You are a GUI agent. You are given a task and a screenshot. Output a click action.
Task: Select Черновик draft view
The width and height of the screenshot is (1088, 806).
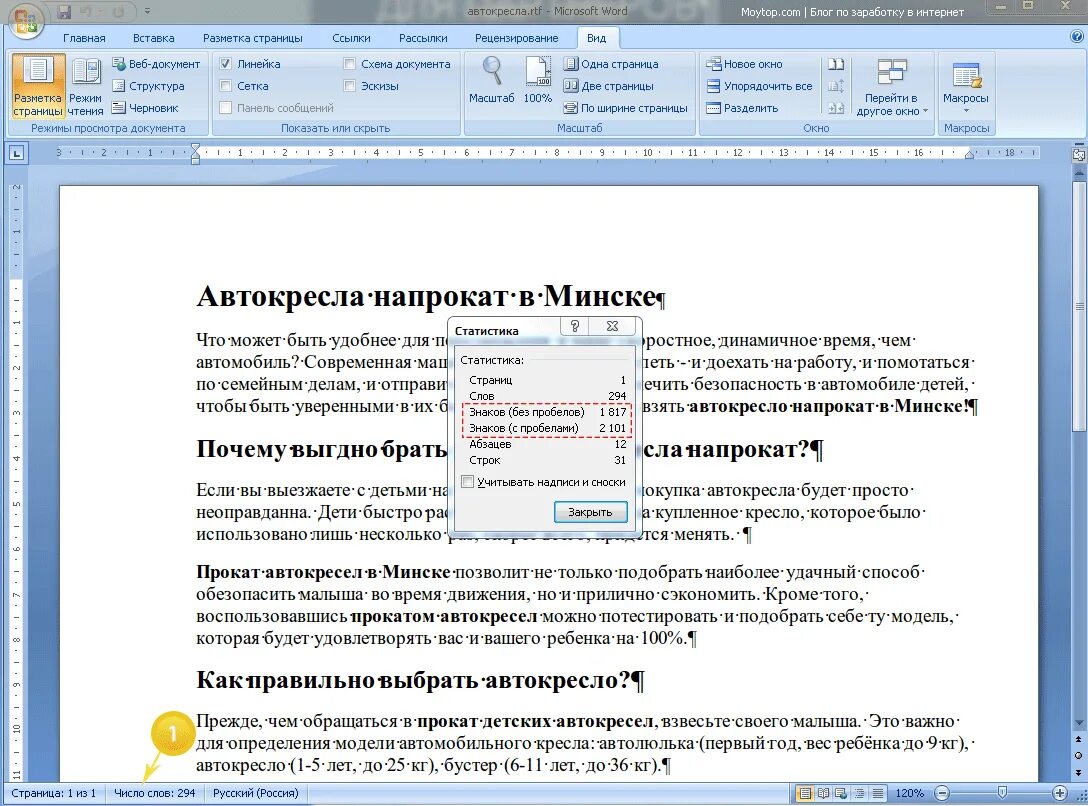pos(146,108)
